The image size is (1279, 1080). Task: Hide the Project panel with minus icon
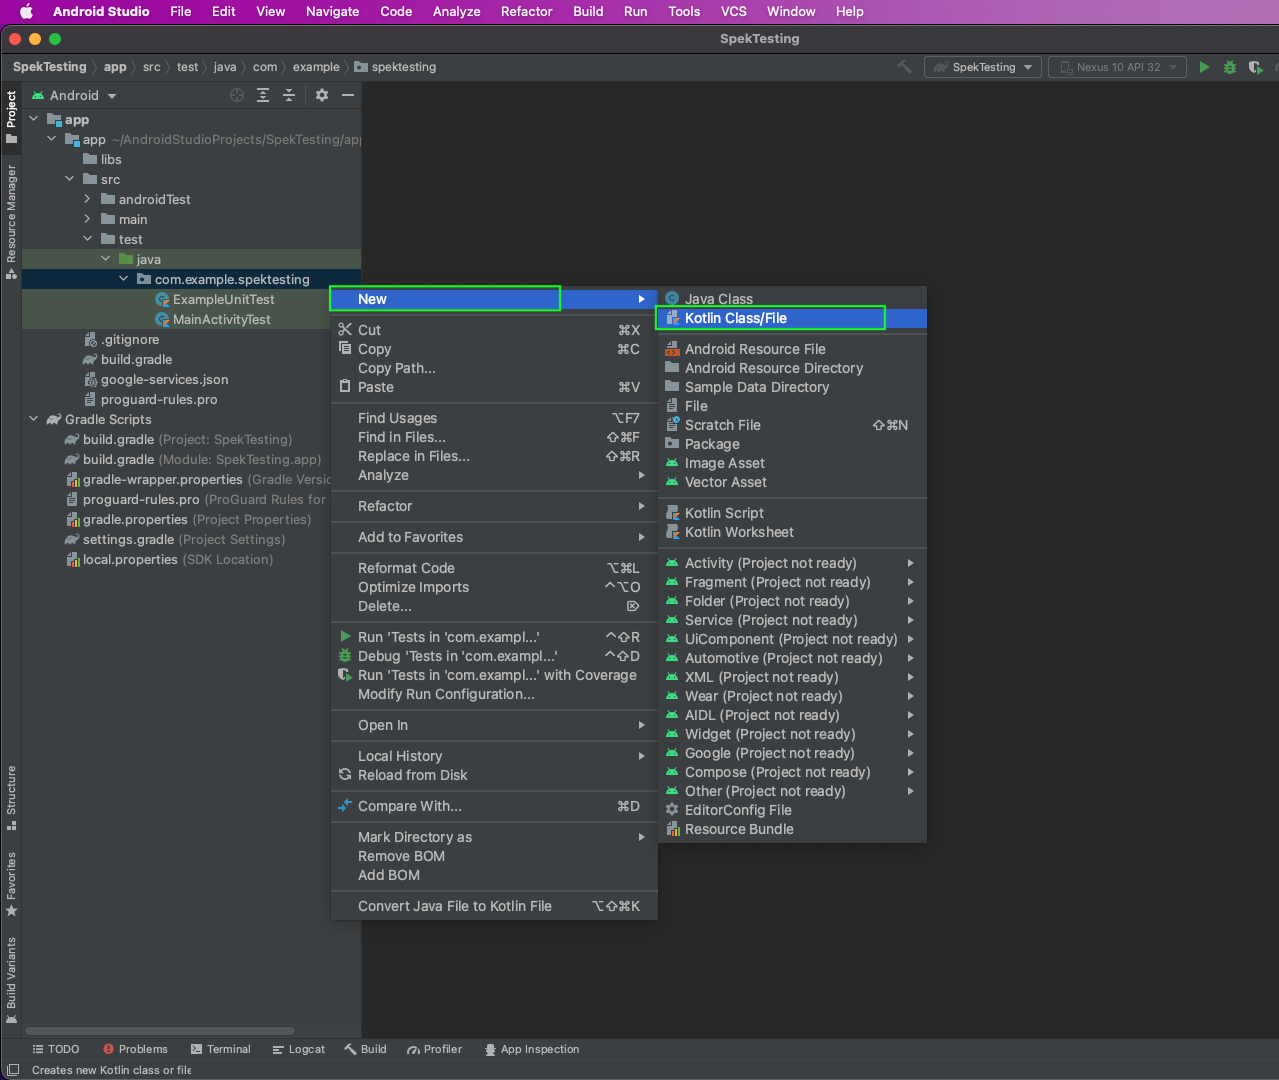point(348,95)
